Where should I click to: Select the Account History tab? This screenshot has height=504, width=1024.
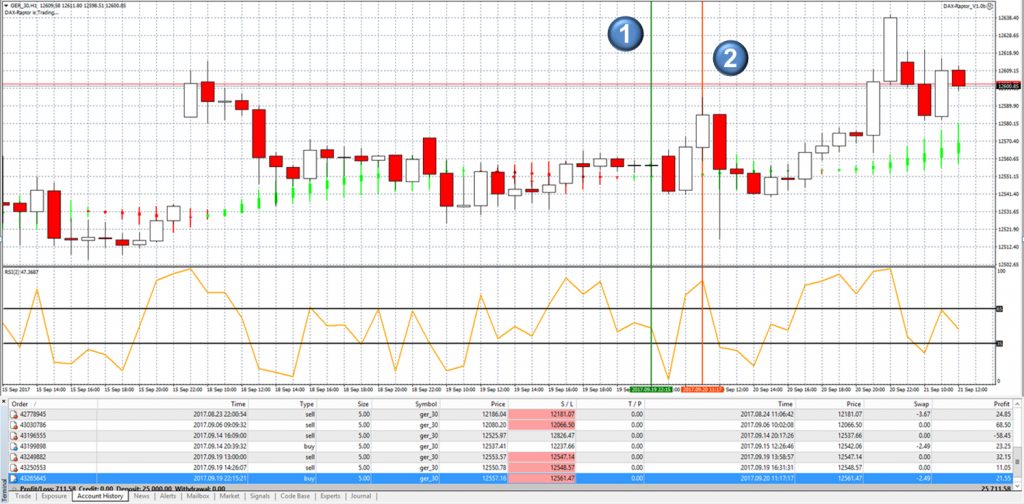[101, 496]
